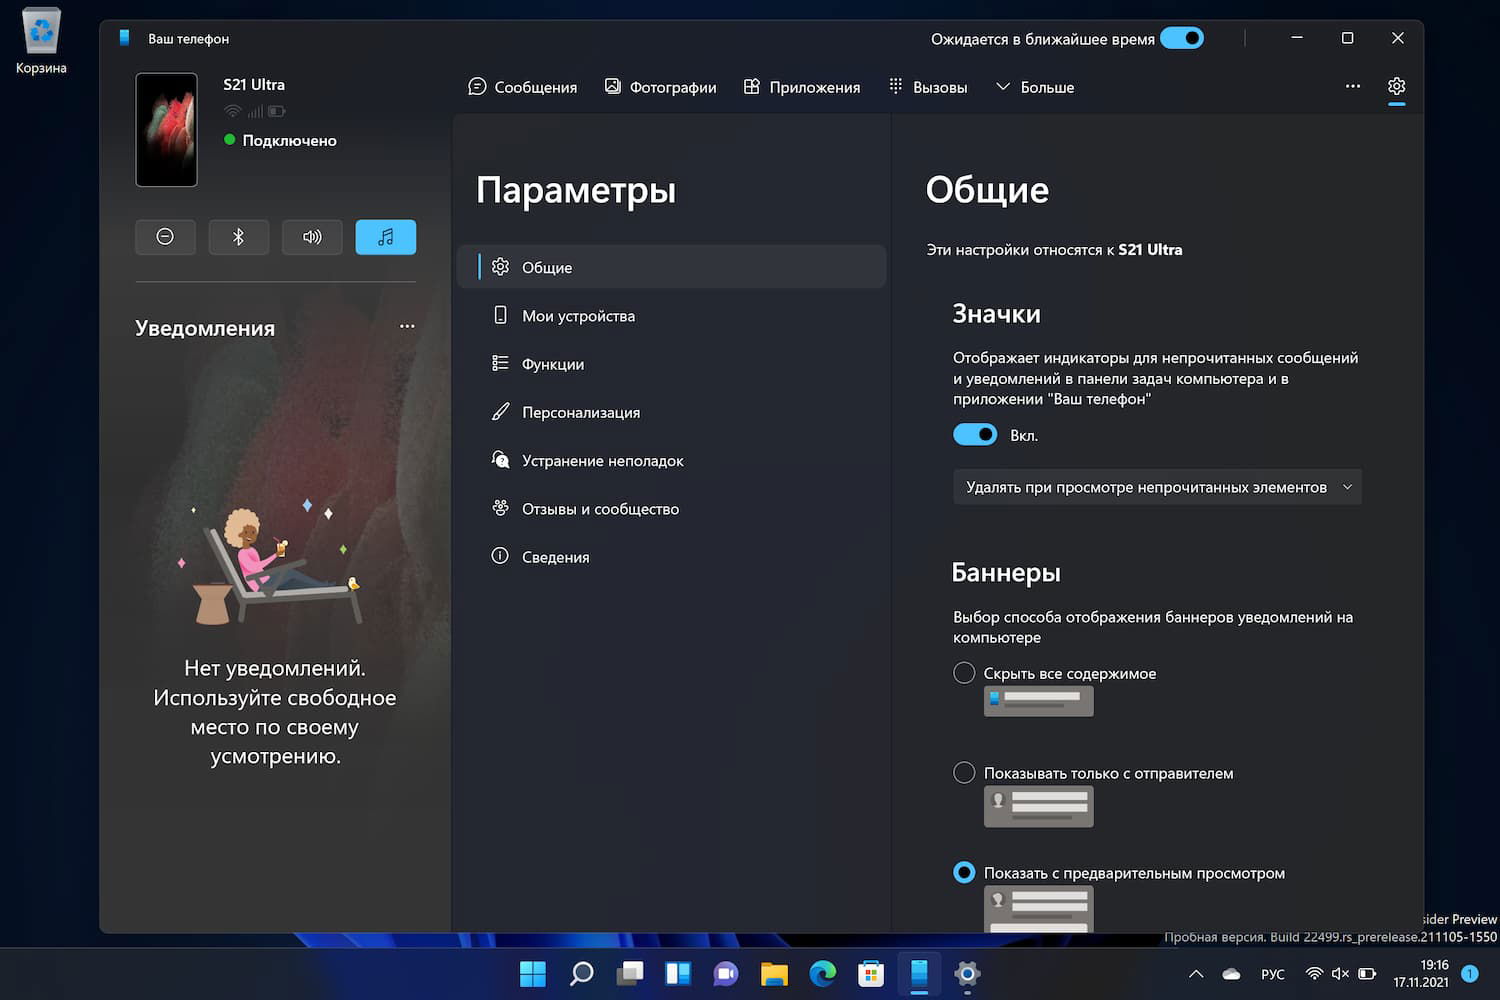Screen dimensions: 1500x1000
Task: Open the Персонализация settings section
Action: tap(672, 412)
